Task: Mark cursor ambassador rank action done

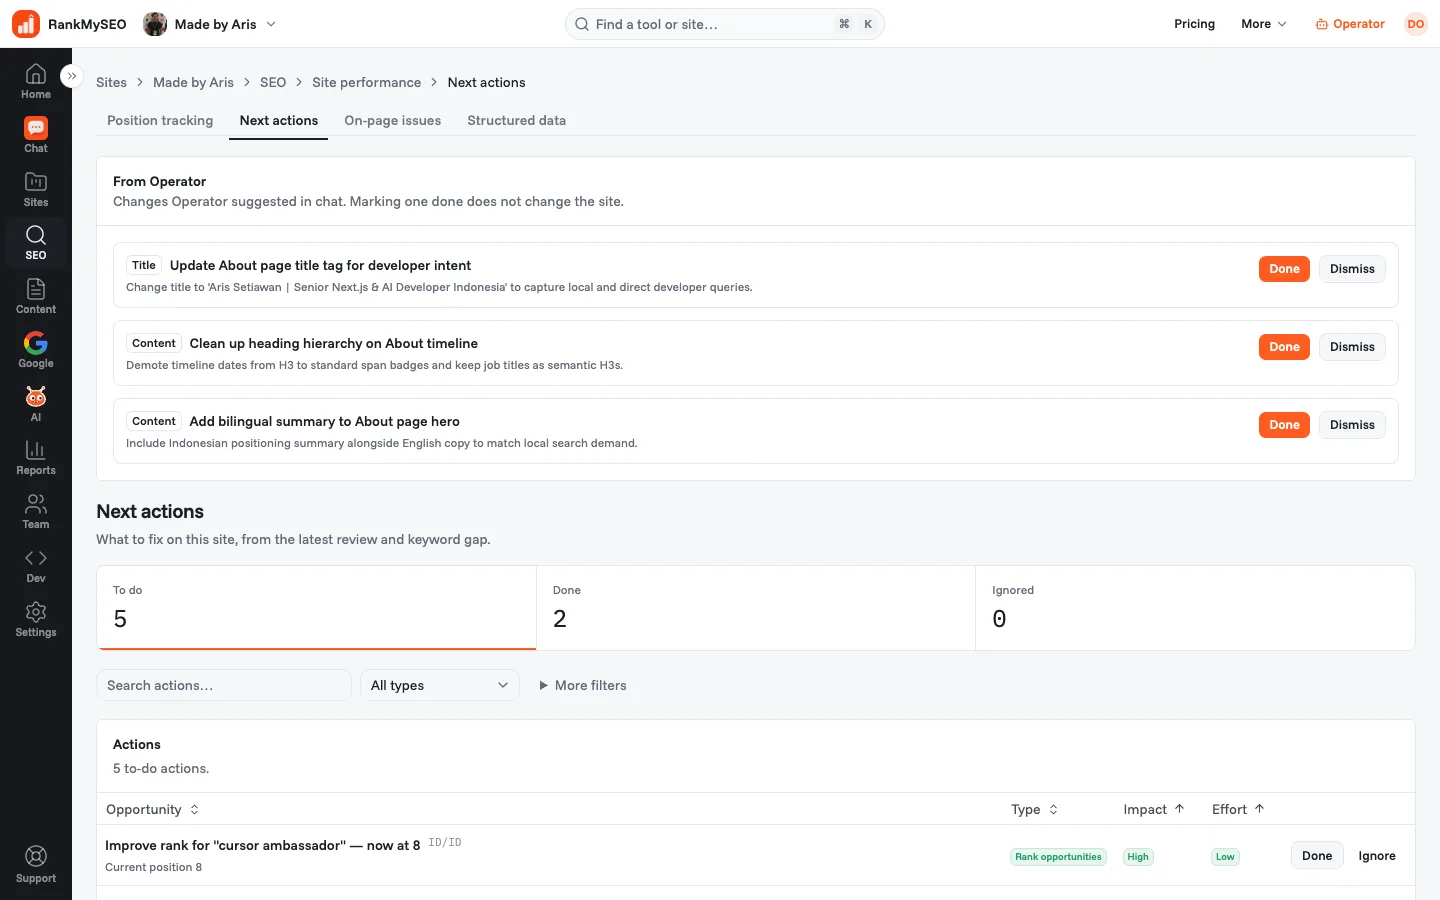Action: click(1317, 856)
